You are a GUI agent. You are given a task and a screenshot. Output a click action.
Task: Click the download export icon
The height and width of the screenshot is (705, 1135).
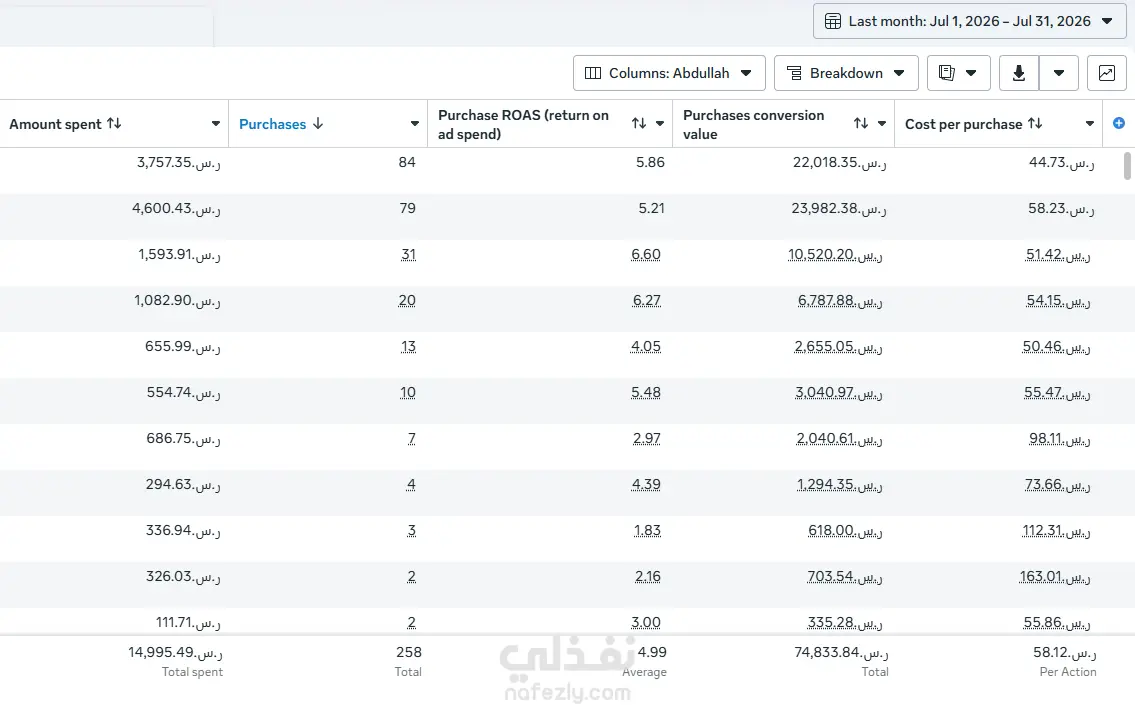click(1018, 73)
